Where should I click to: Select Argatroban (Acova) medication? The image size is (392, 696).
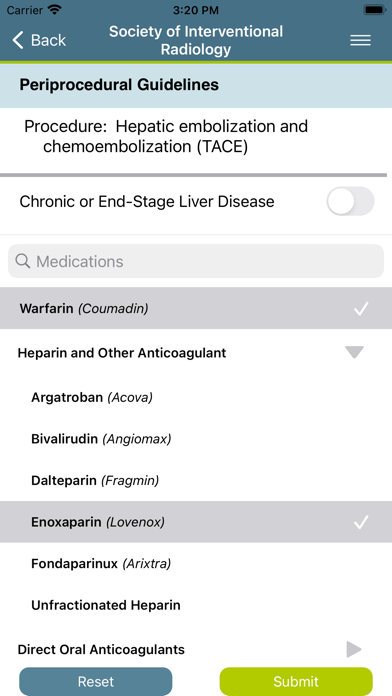196,397
